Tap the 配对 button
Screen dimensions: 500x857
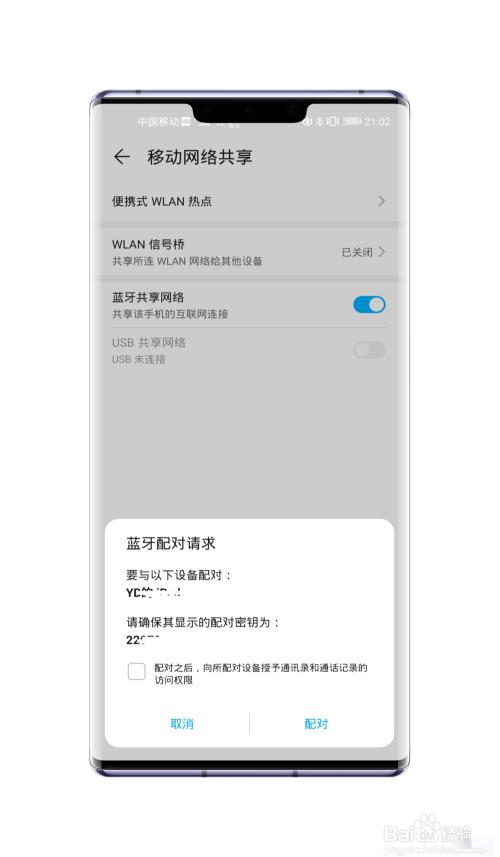click(x=316, y=724)
